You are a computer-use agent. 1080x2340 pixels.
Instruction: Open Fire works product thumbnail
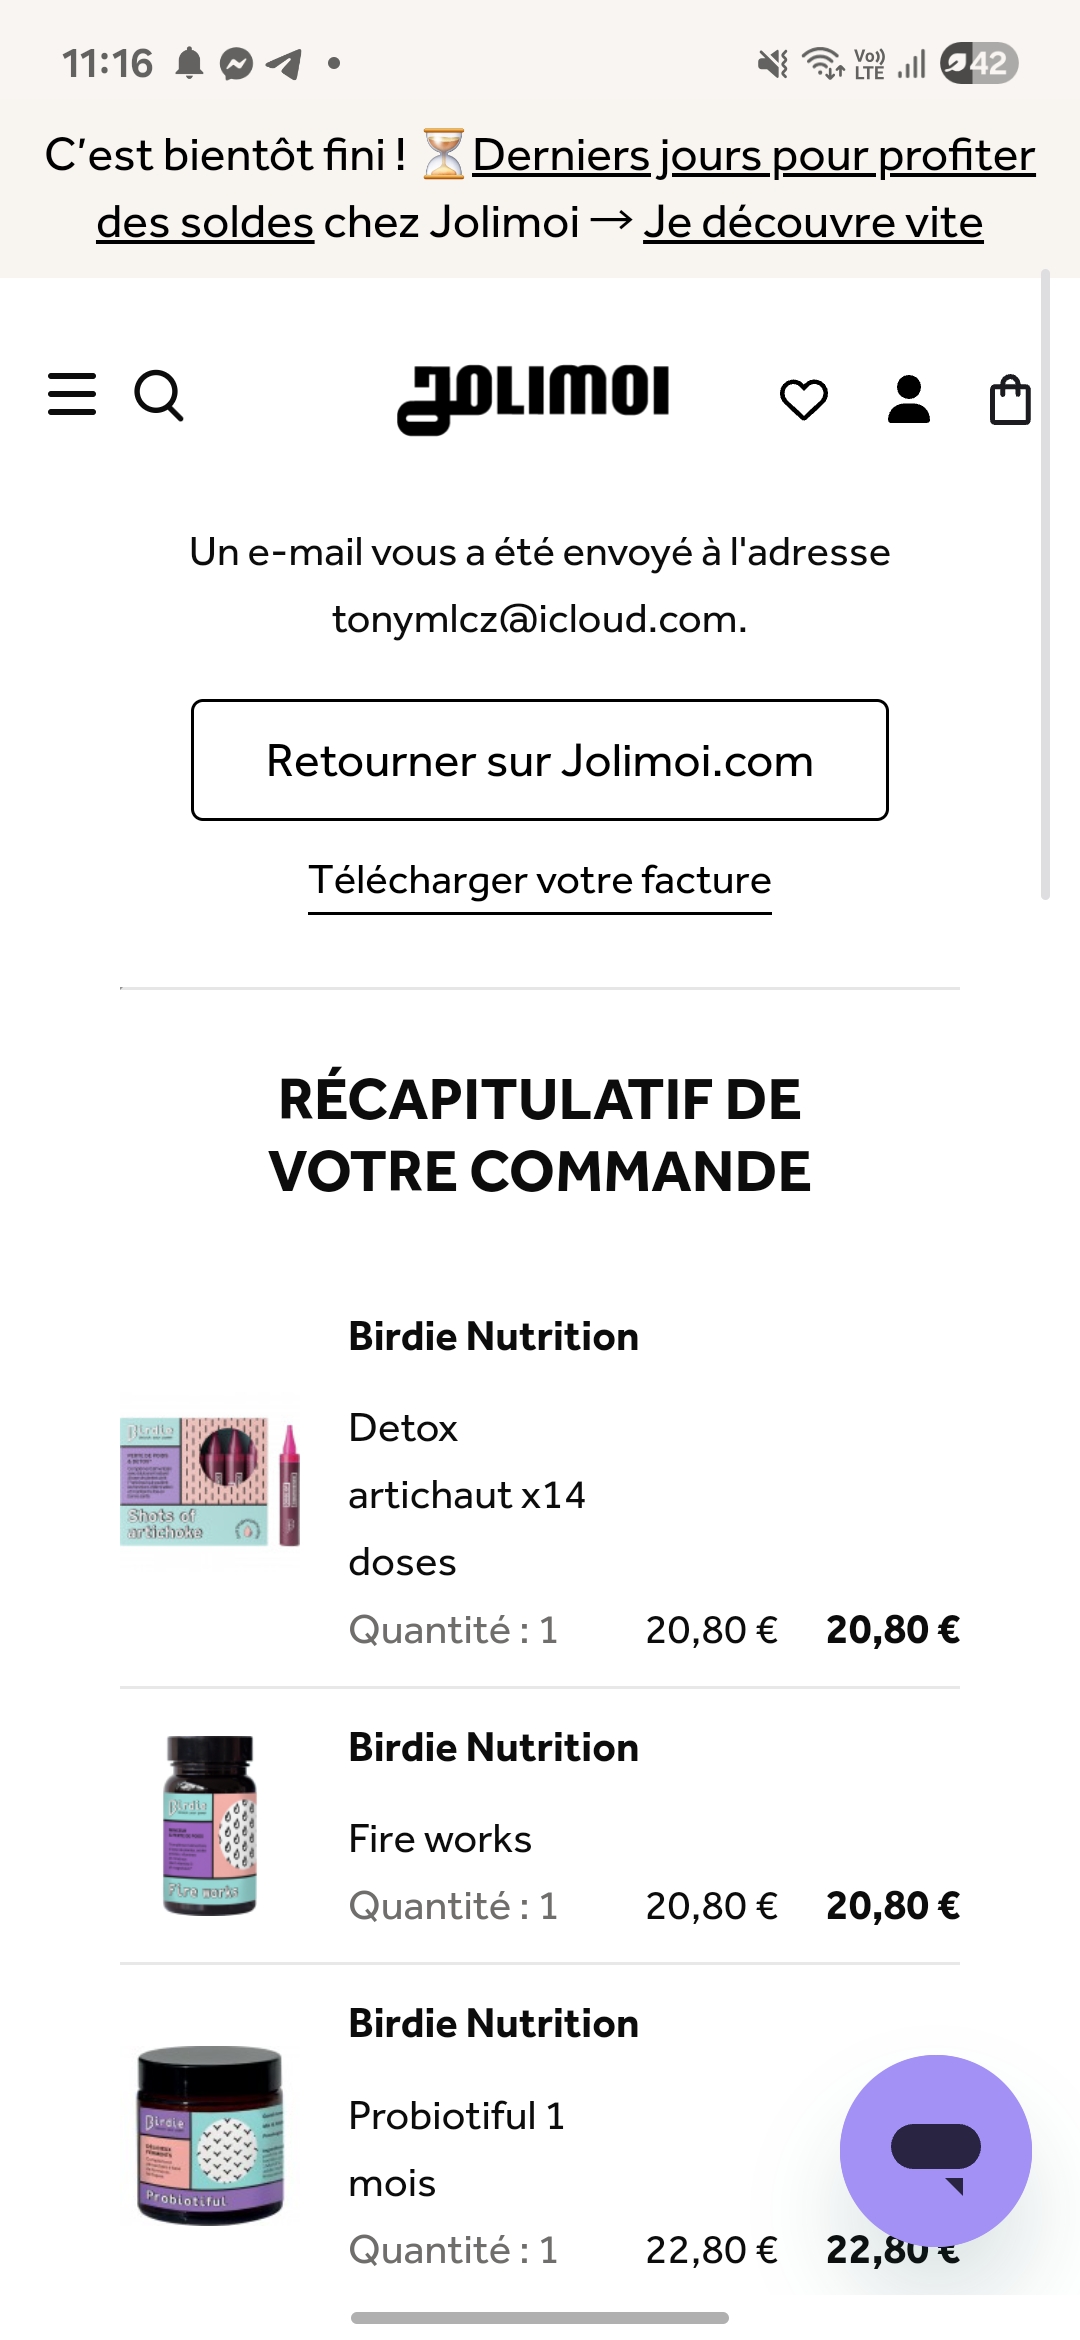coord(210,1826)
